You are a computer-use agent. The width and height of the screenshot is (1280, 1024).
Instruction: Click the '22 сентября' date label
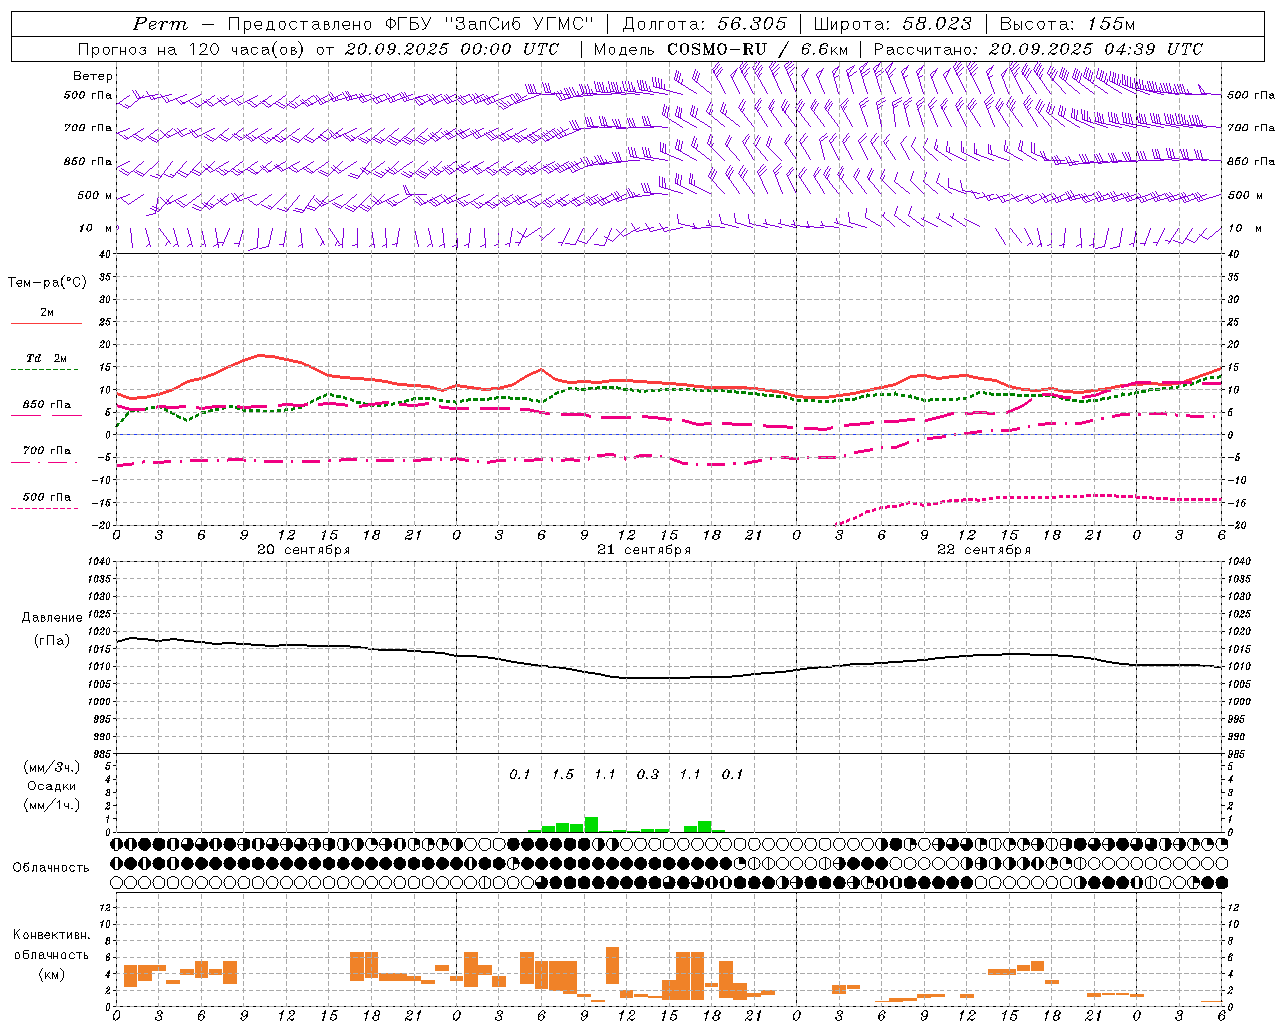pos(983,550)
